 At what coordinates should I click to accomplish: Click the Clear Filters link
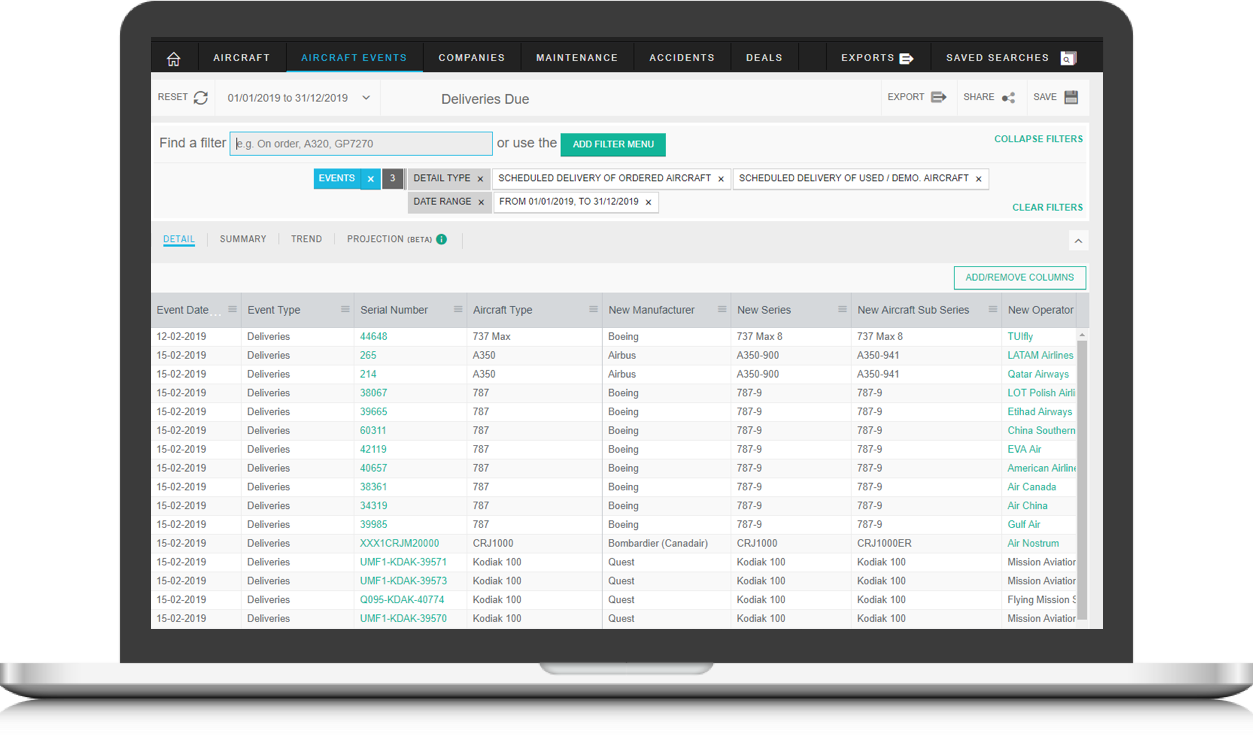click(x=1047, y=207)
